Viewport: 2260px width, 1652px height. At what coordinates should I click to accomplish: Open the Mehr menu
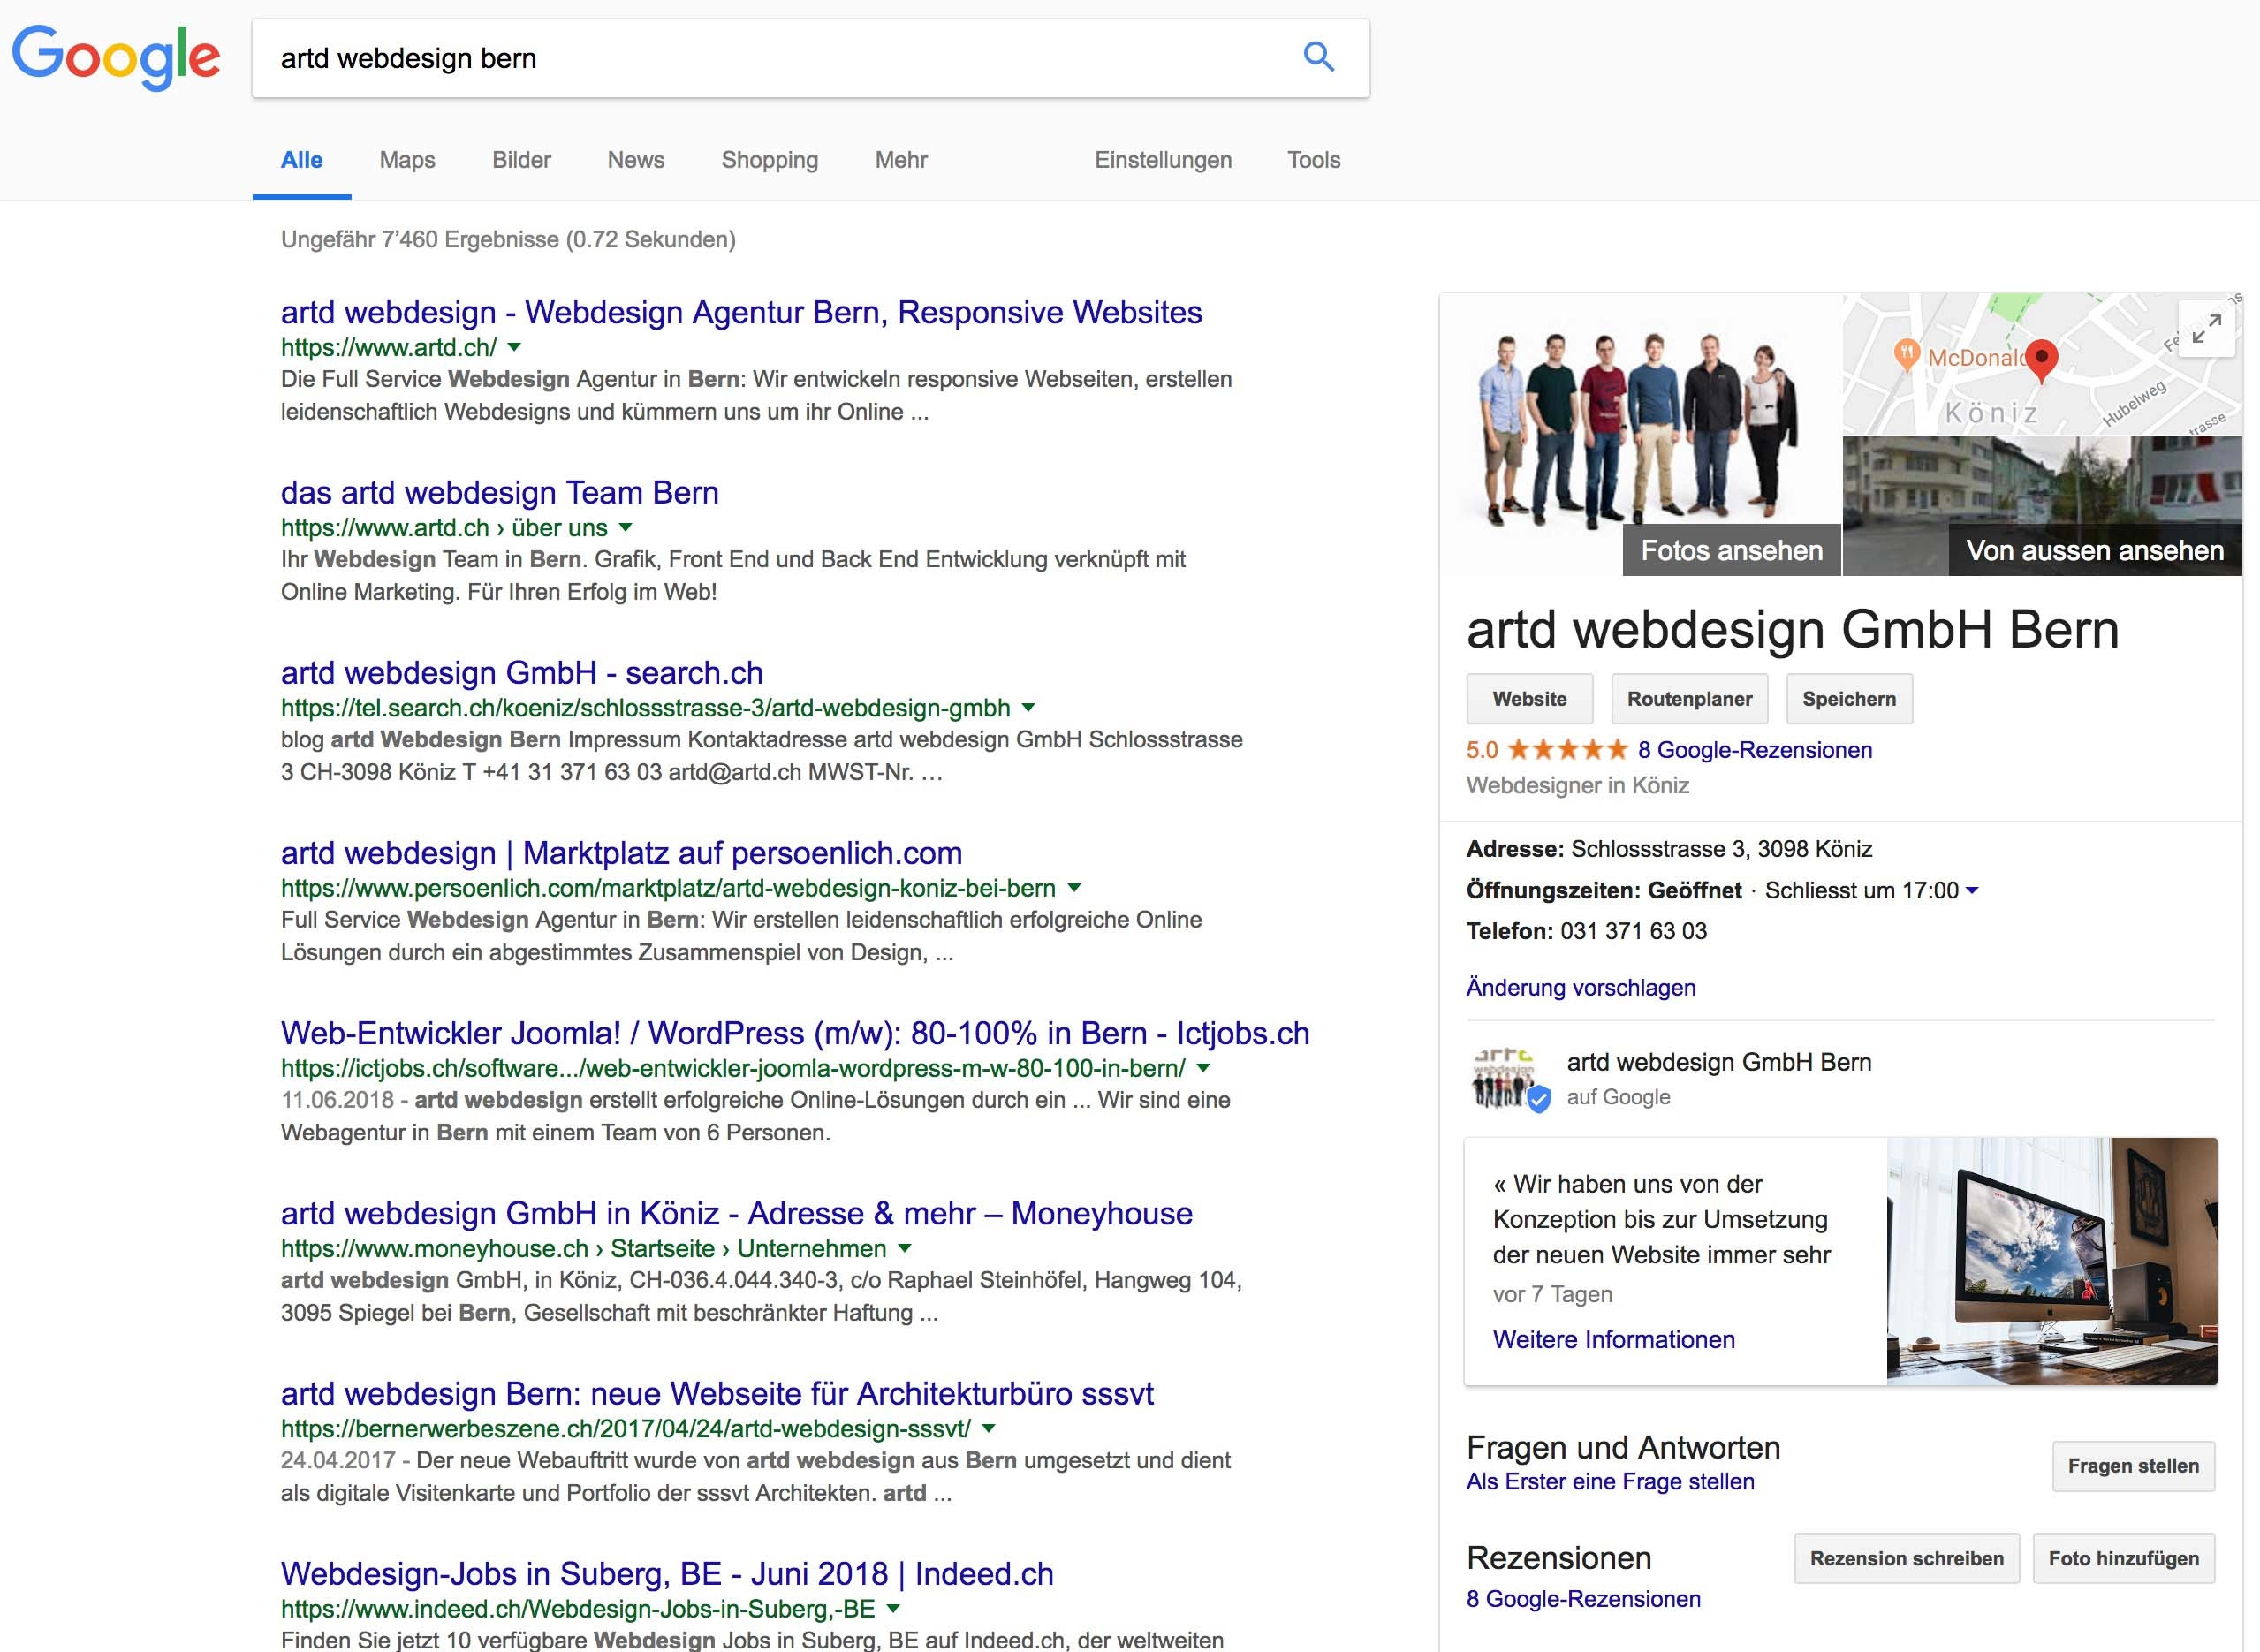point(901,160)
